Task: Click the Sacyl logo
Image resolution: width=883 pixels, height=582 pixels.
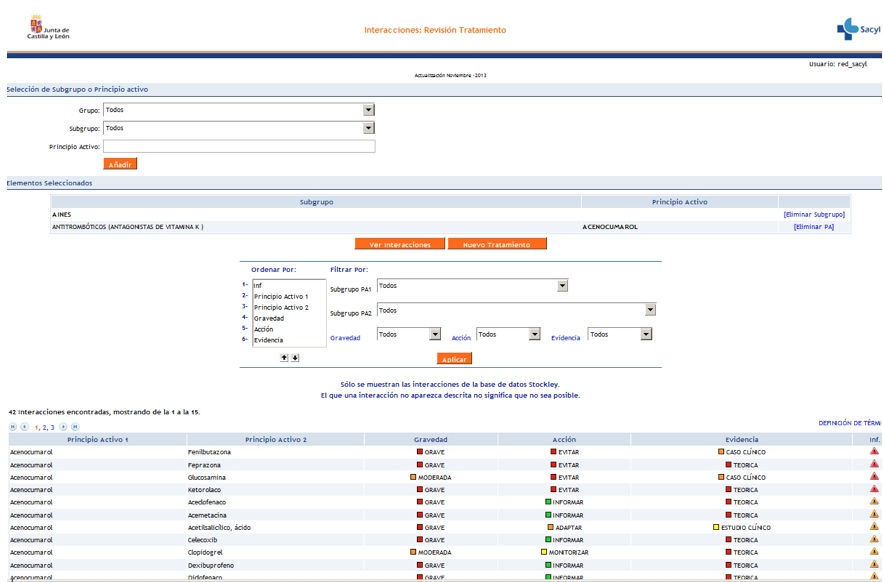Action: coord(858,30)
